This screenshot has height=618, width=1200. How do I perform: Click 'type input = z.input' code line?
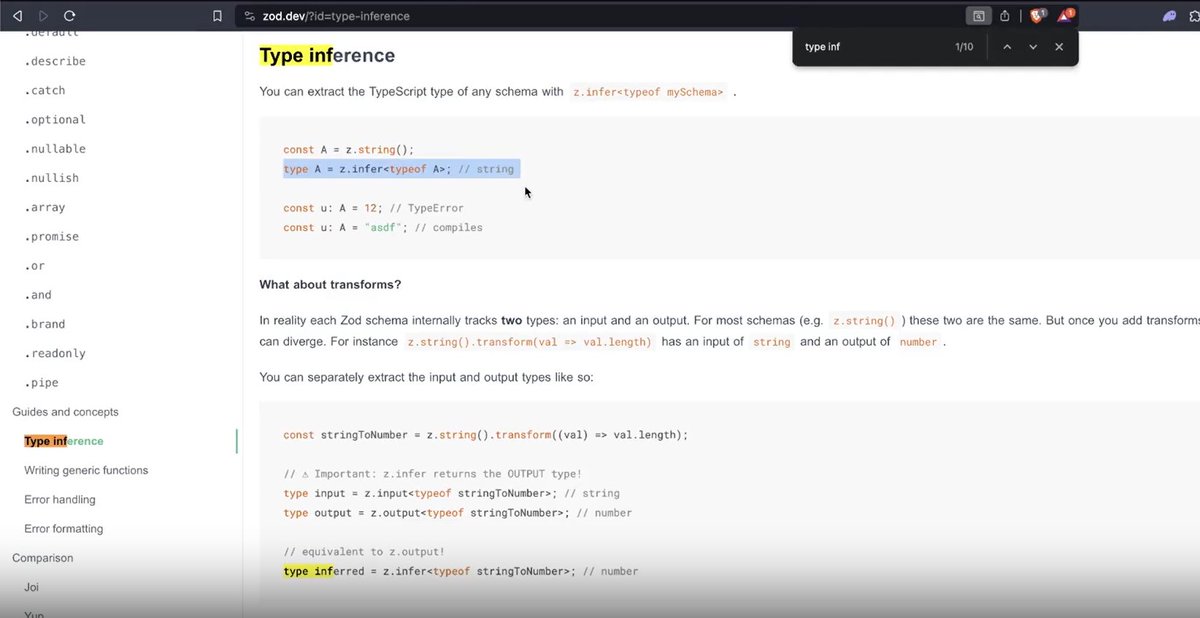tap(452, 493)
